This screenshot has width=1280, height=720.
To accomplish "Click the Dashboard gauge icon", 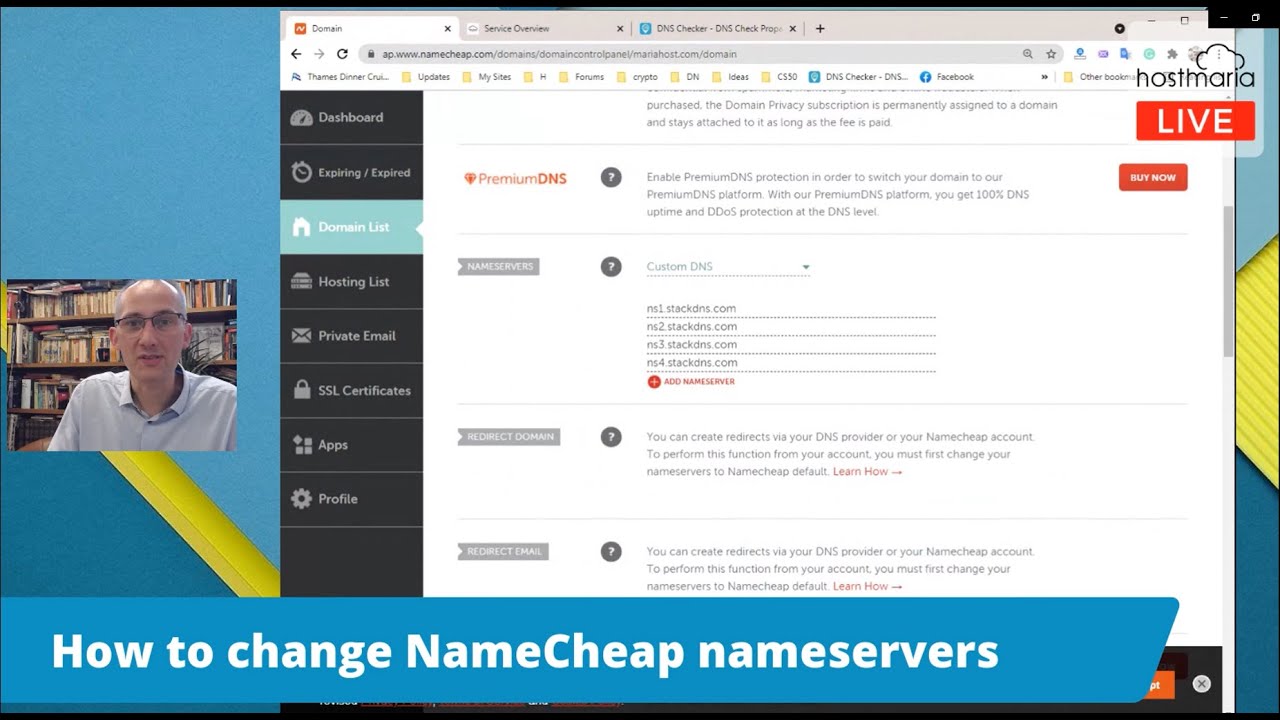I will tap(301, 118).
